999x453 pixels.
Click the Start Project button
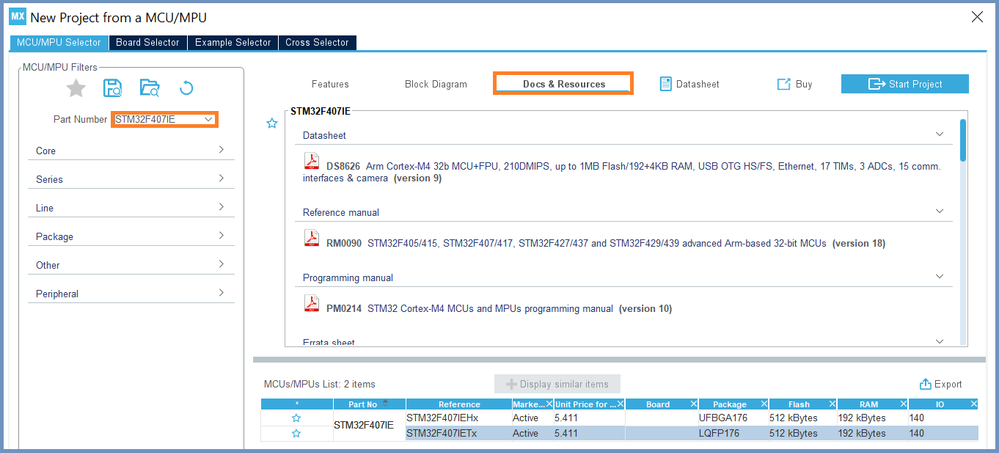point(905,84)
